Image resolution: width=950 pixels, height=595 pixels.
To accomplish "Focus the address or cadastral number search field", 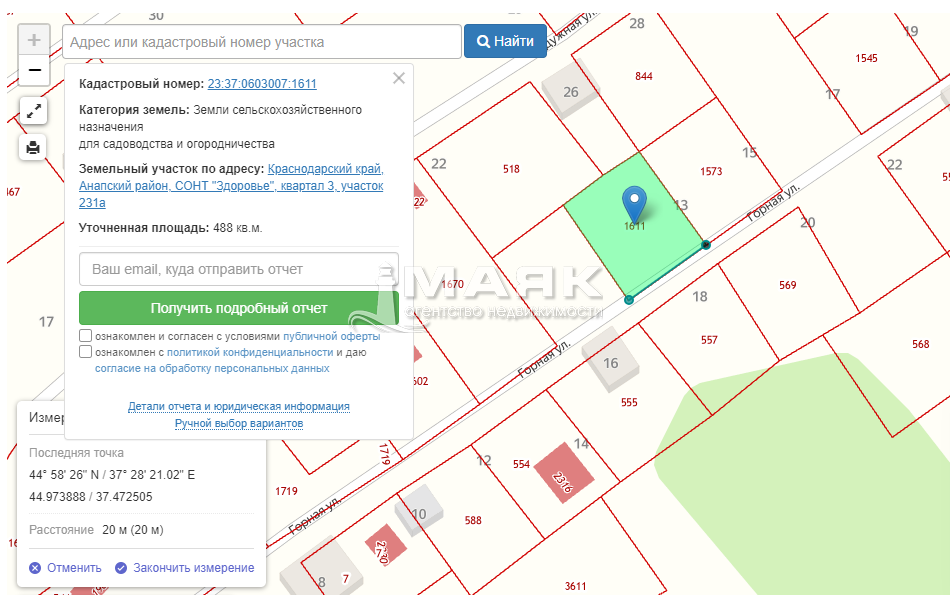I will pyautogui.click(x=262, y=42).
